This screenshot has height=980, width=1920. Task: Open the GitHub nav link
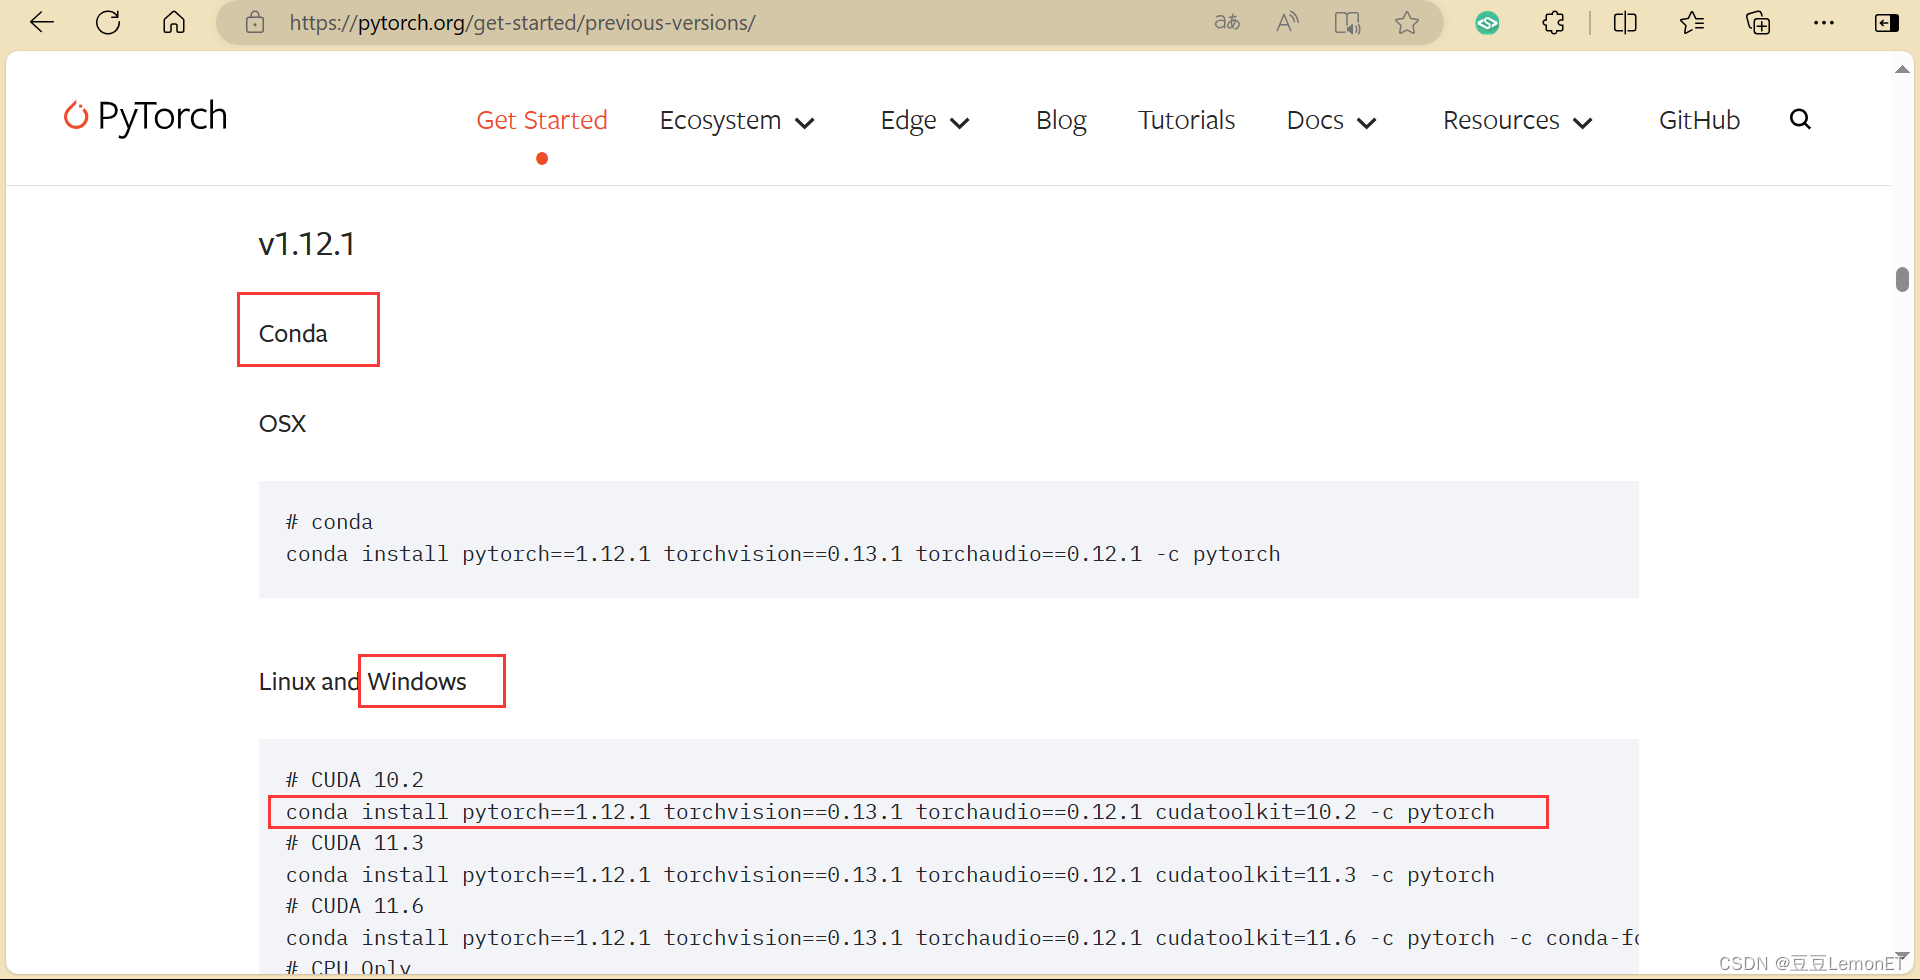(x=1699, y=120)
